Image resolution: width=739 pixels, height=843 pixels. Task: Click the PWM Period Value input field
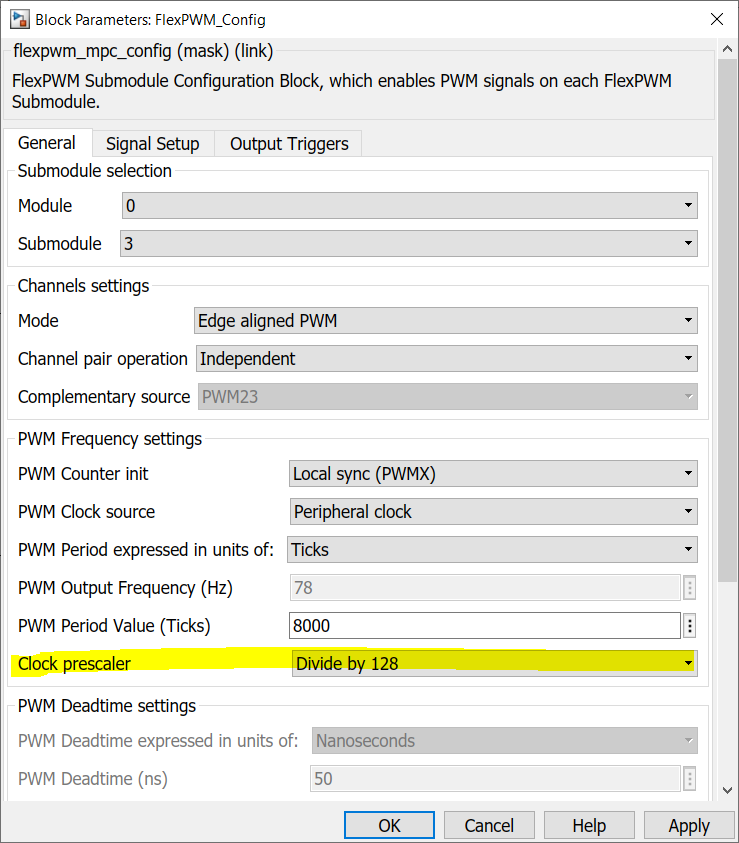[484, 626]
